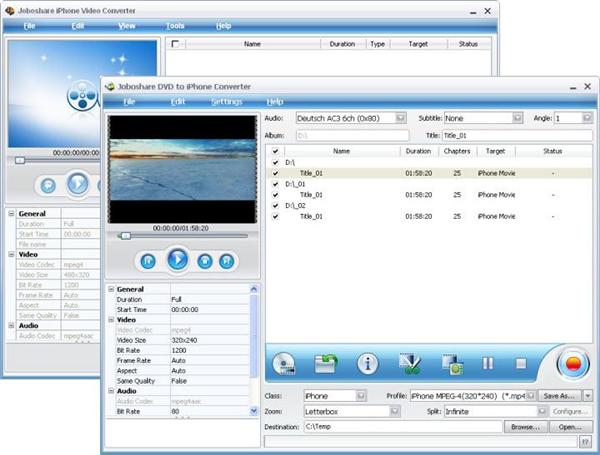The image size is (600, 455).
Task: Click the Title text input field
Action: pos(517,134)
